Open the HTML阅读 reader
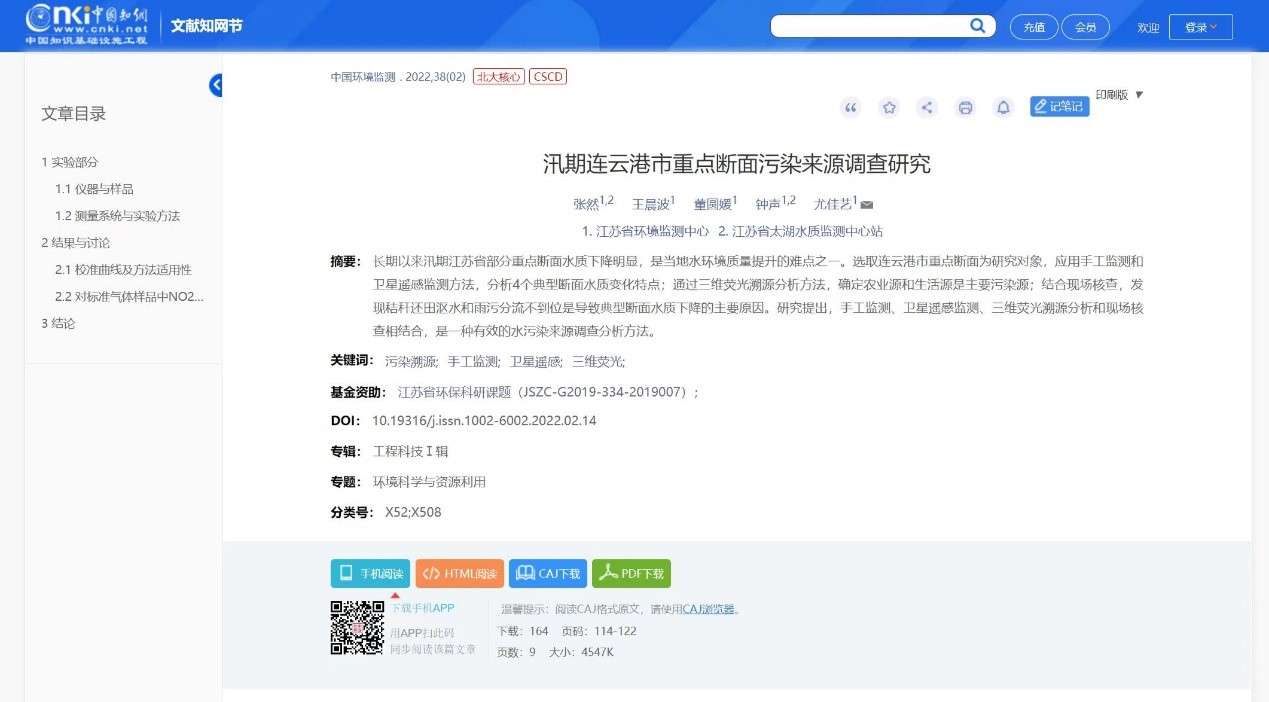 pos(459,573)
